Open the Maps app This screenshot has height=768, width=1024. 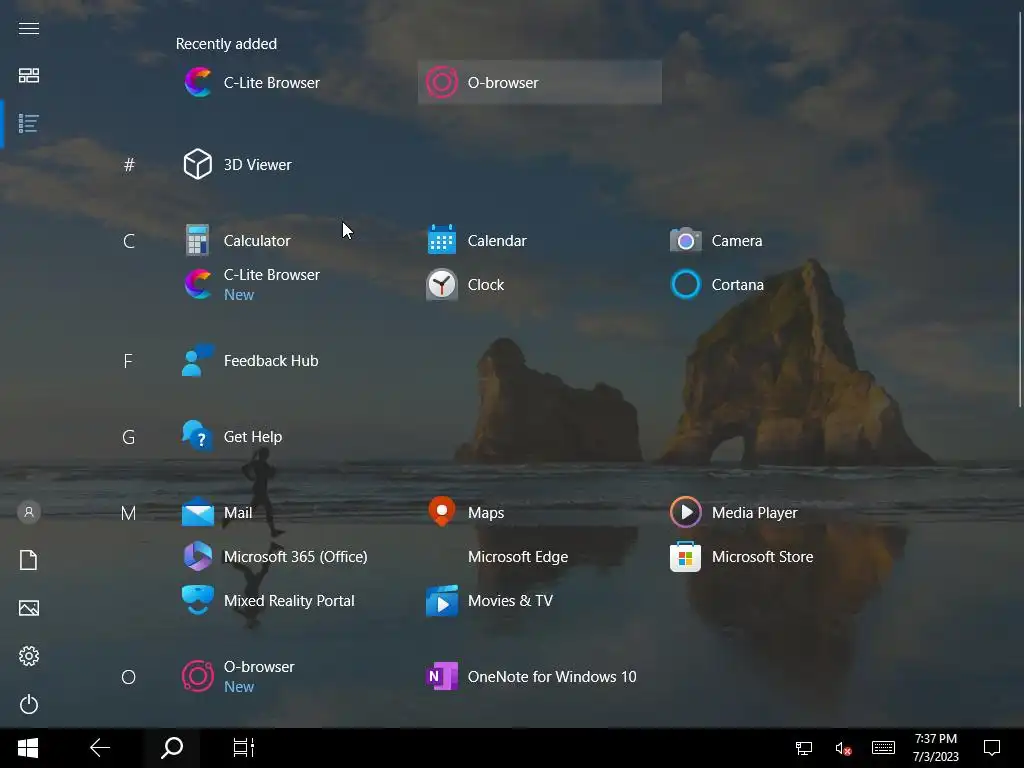pos(539,513)
